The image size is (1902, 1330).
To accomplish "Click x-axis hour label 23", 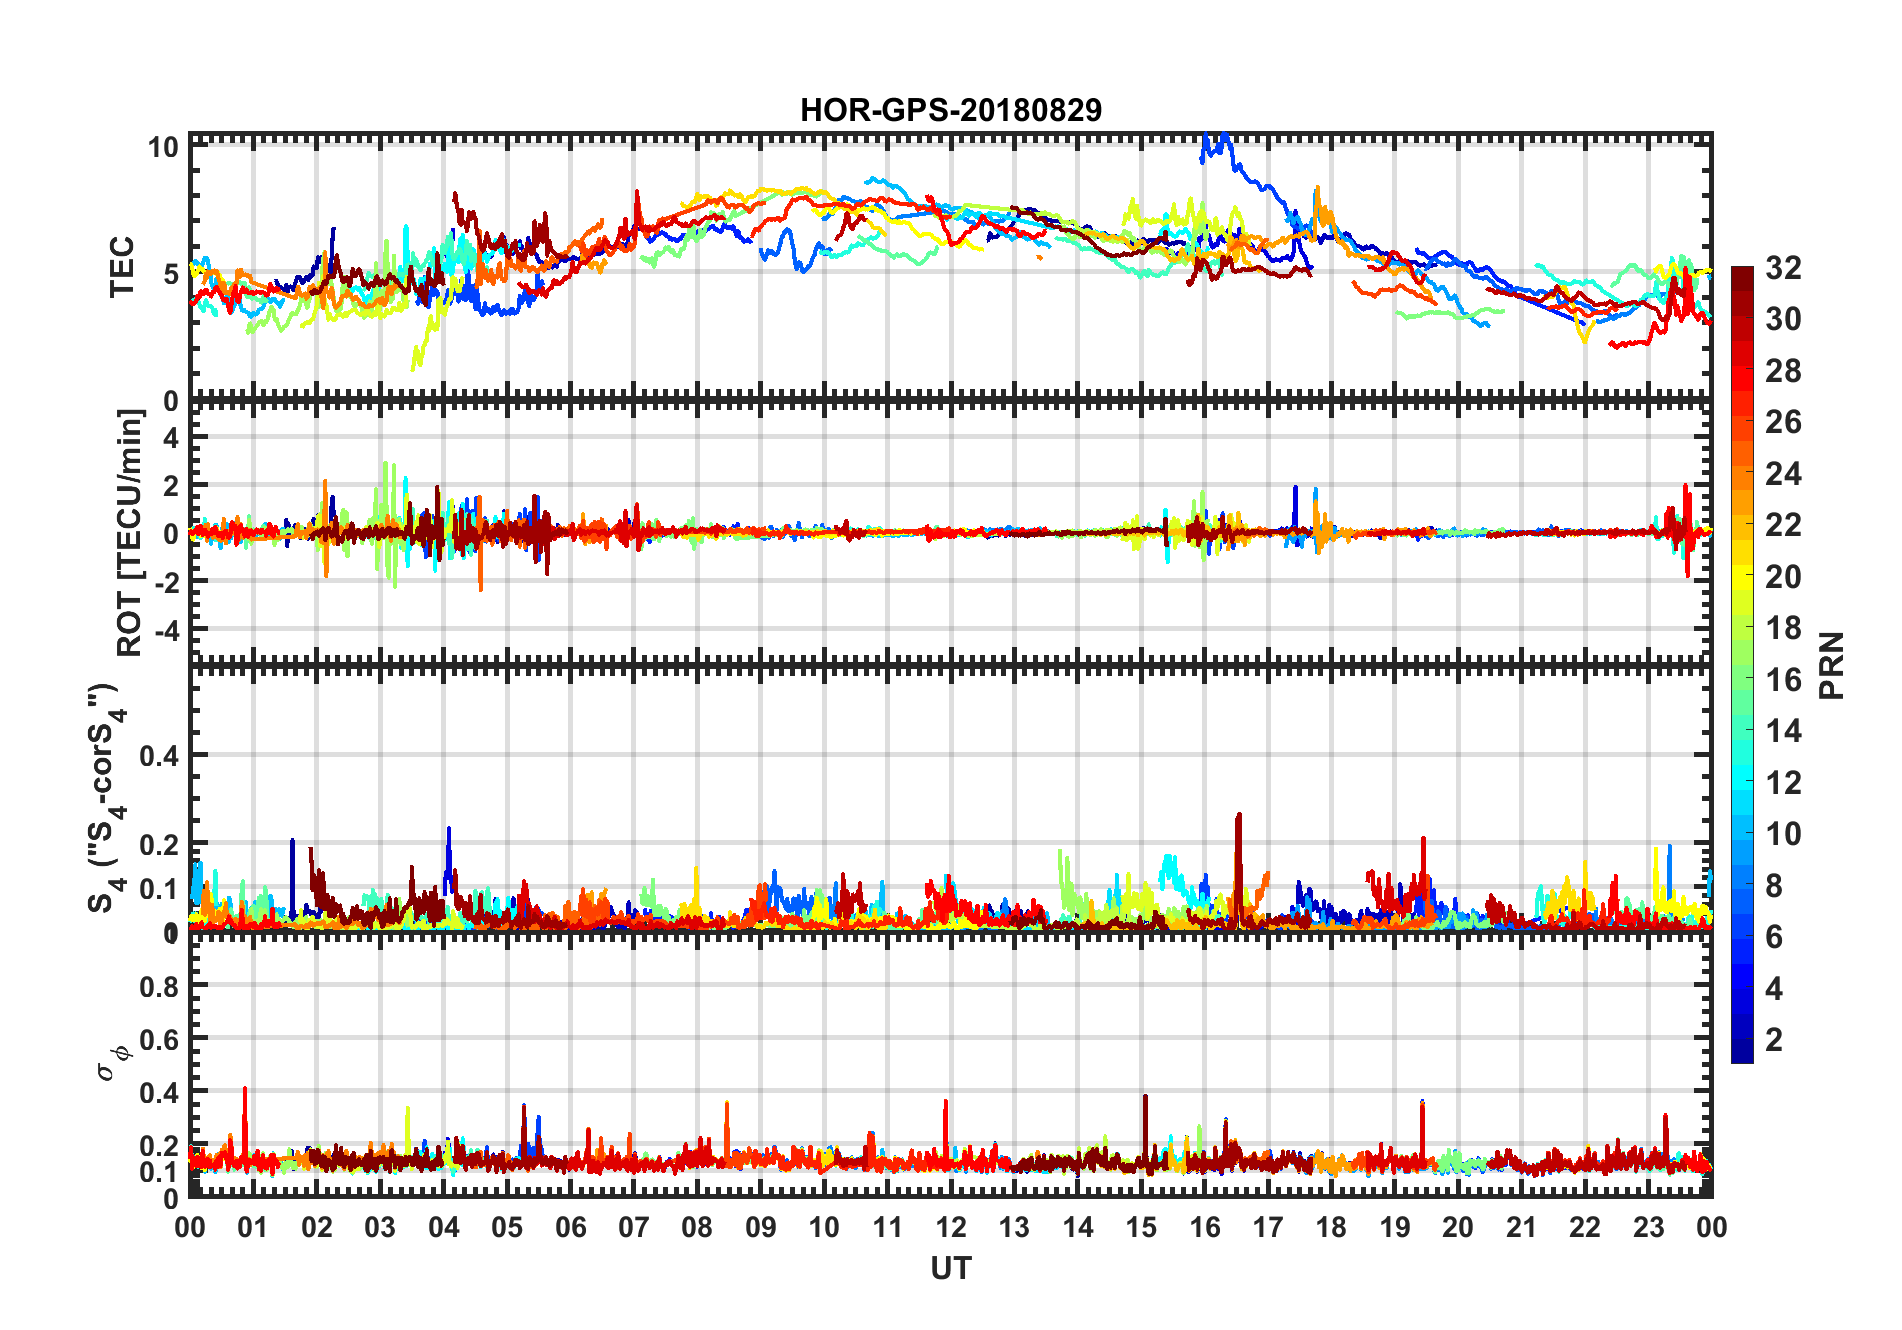I will pyautogui.click(x=1649, y=1228).
